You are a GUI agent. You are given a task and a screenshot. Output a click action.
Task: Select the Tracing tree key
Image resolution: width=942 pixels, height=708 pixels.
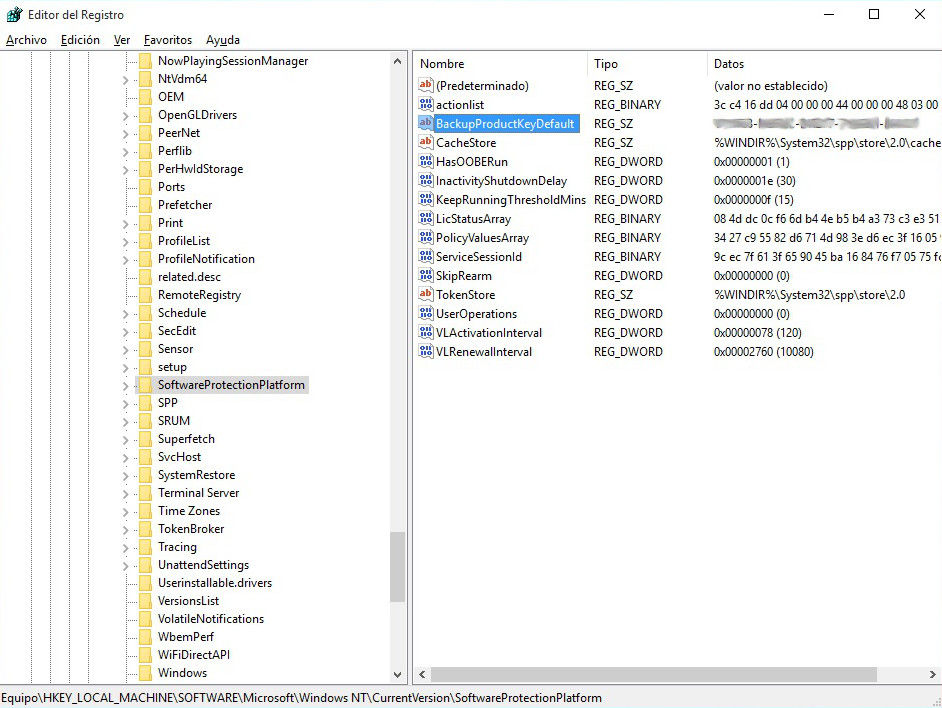pos(177,547)
